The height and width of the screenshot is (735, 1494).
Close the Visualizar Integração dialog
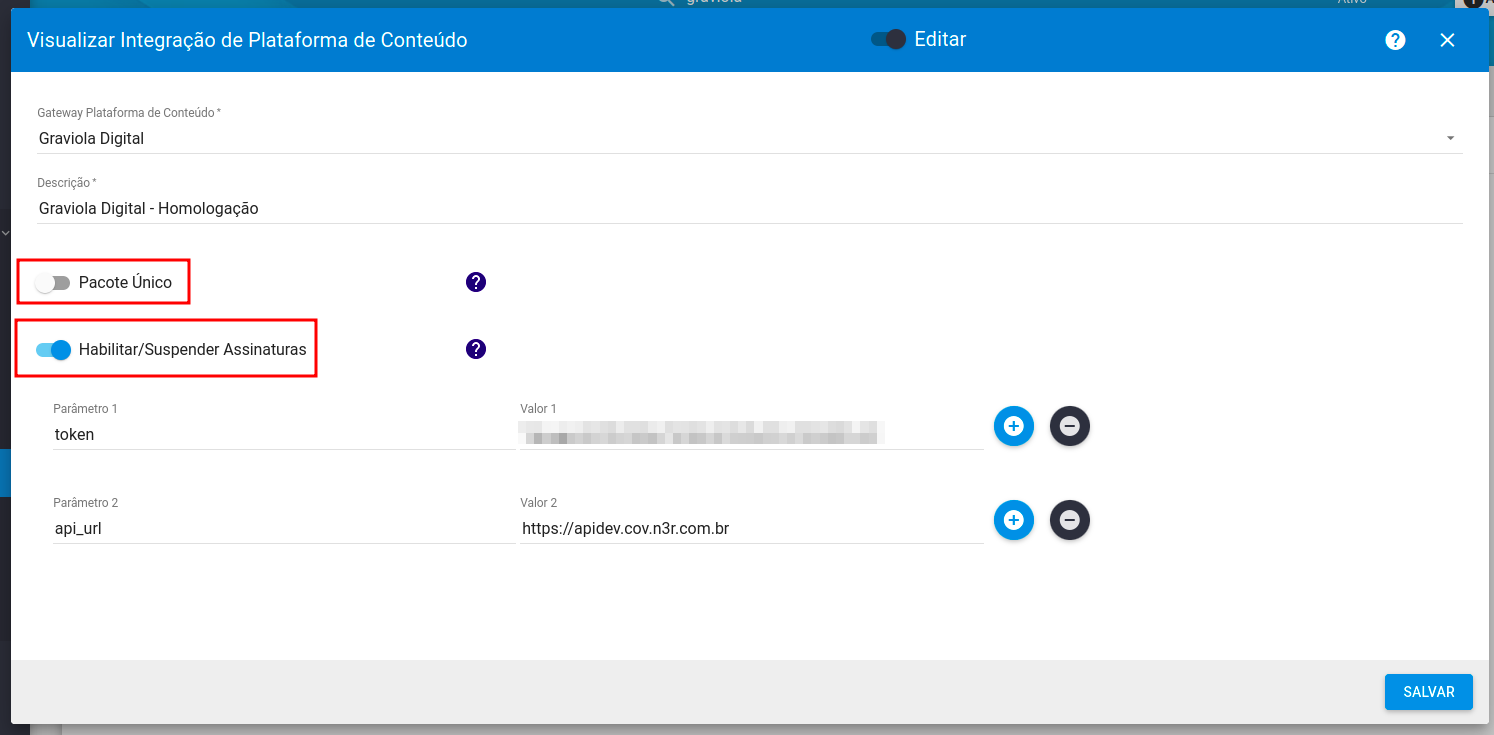tap(1447, 40)
